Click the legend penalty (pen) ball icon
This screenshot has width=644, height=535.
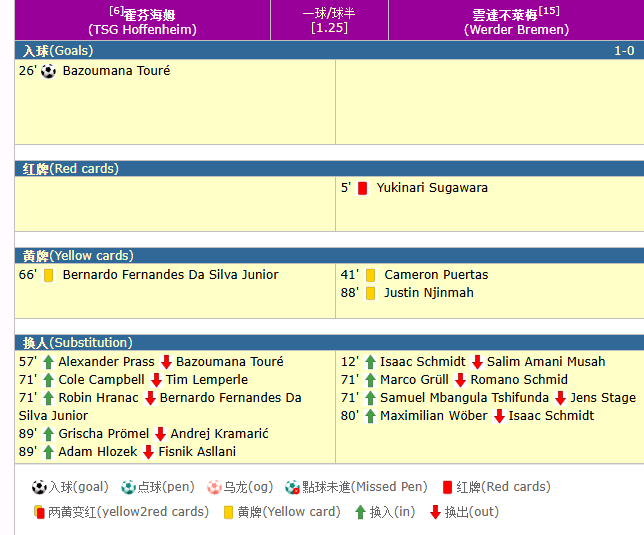pyautogui.click(x=128, y=487)
